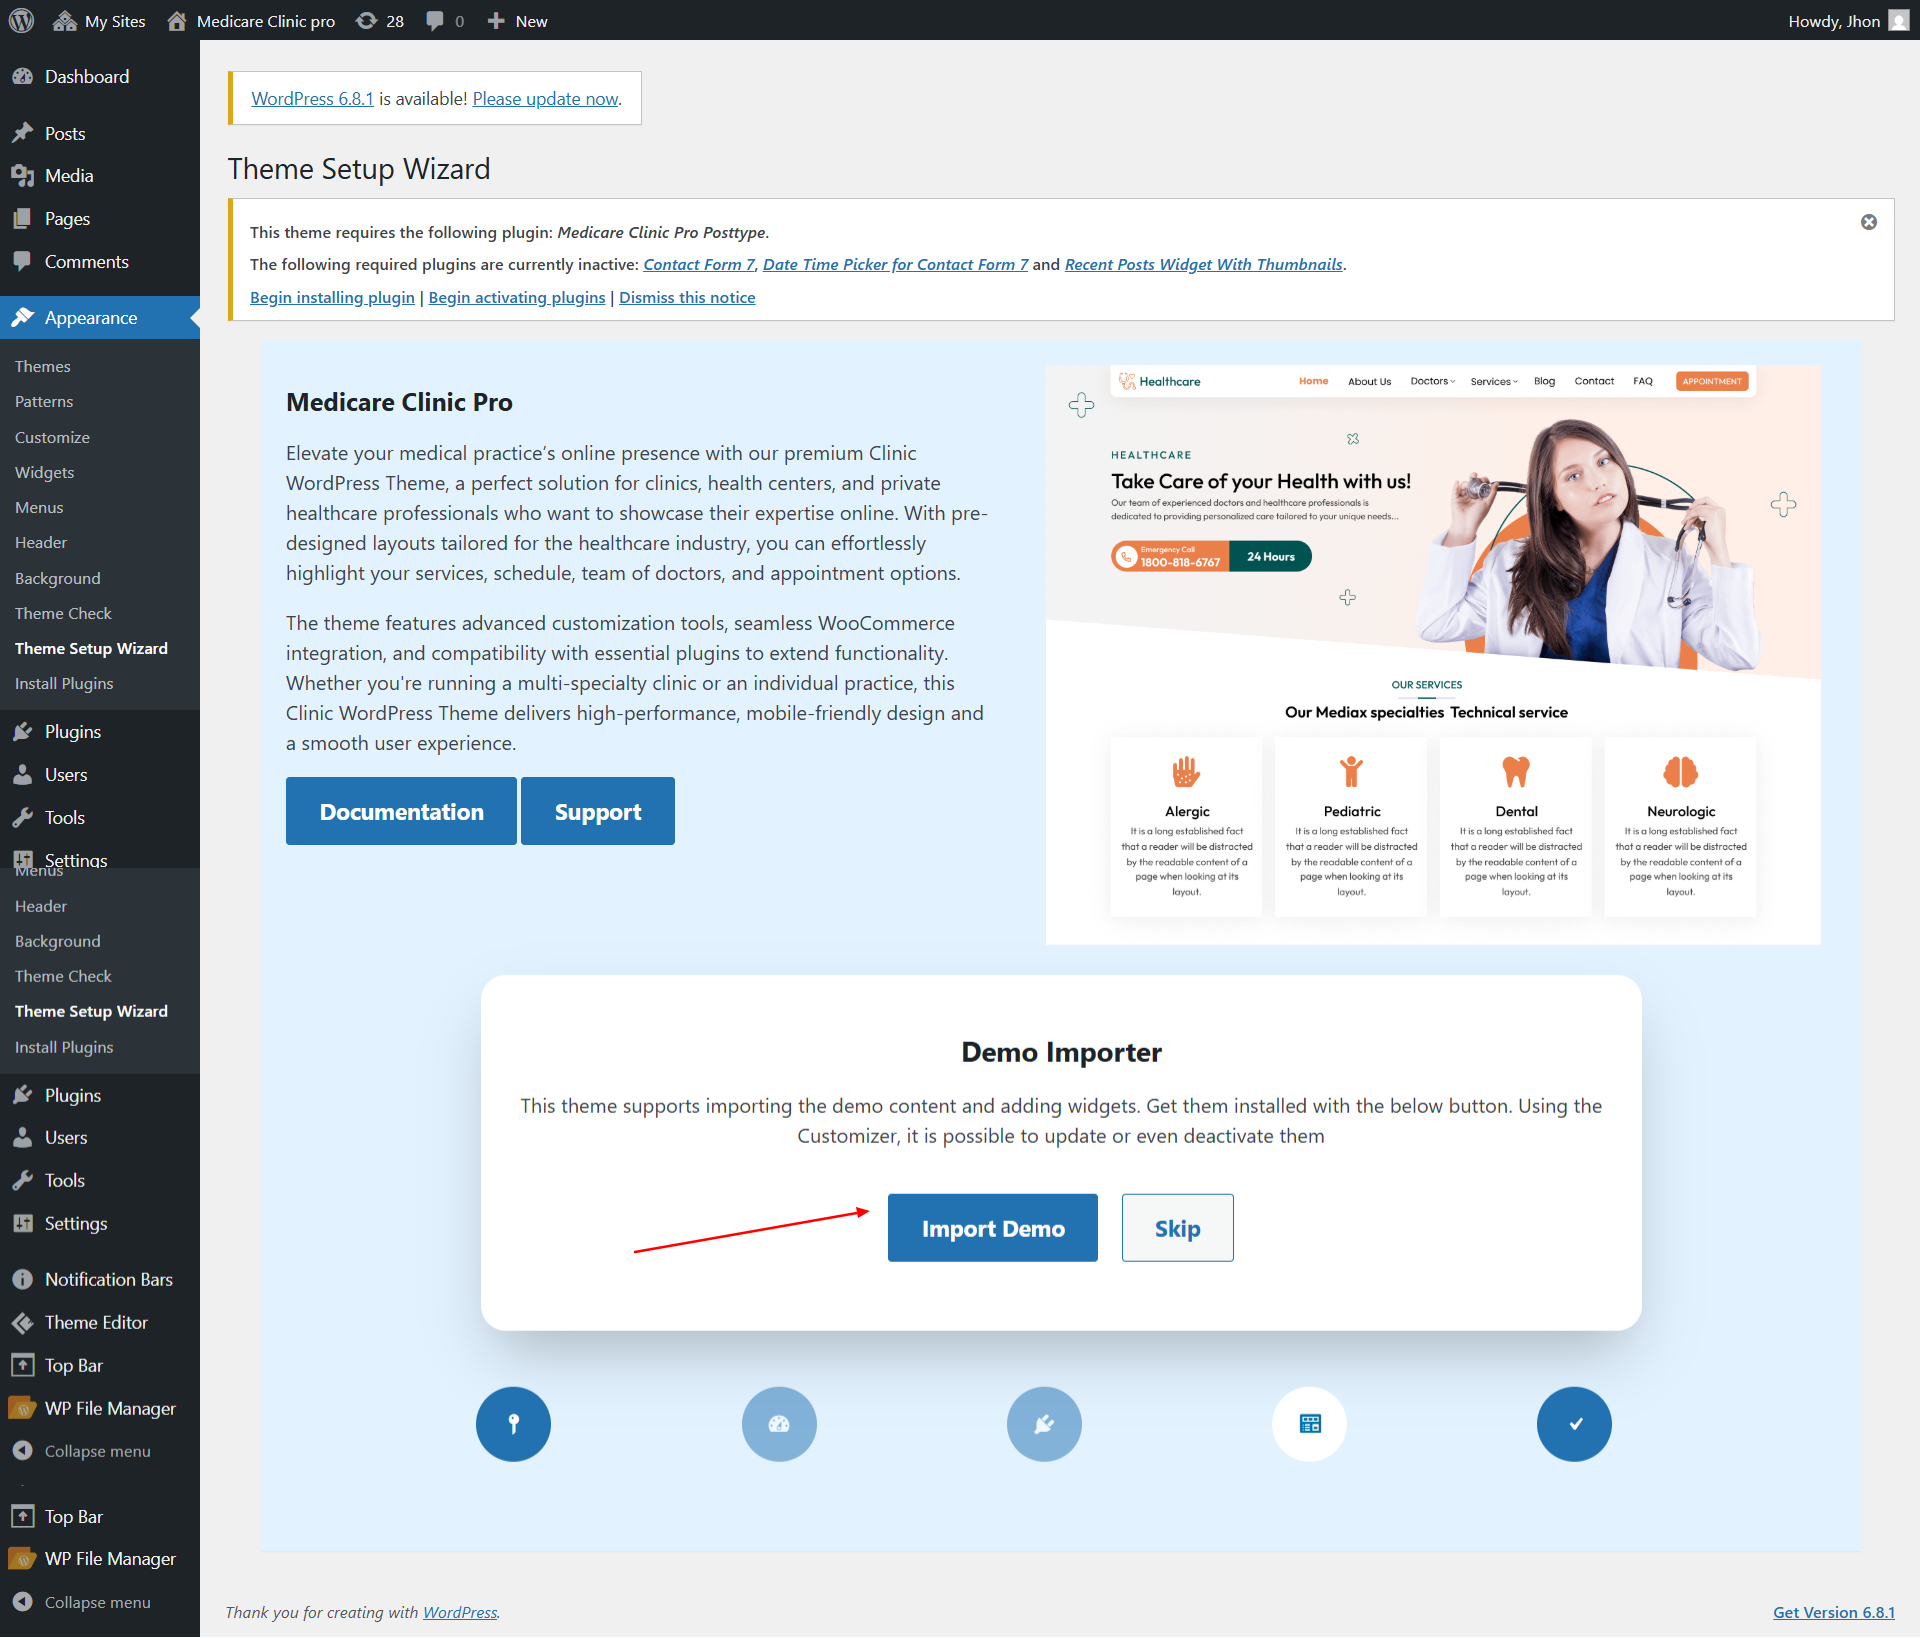
Task: Open the Widgets submenu item
Action: pyautogui.click(x=44, y=472)
